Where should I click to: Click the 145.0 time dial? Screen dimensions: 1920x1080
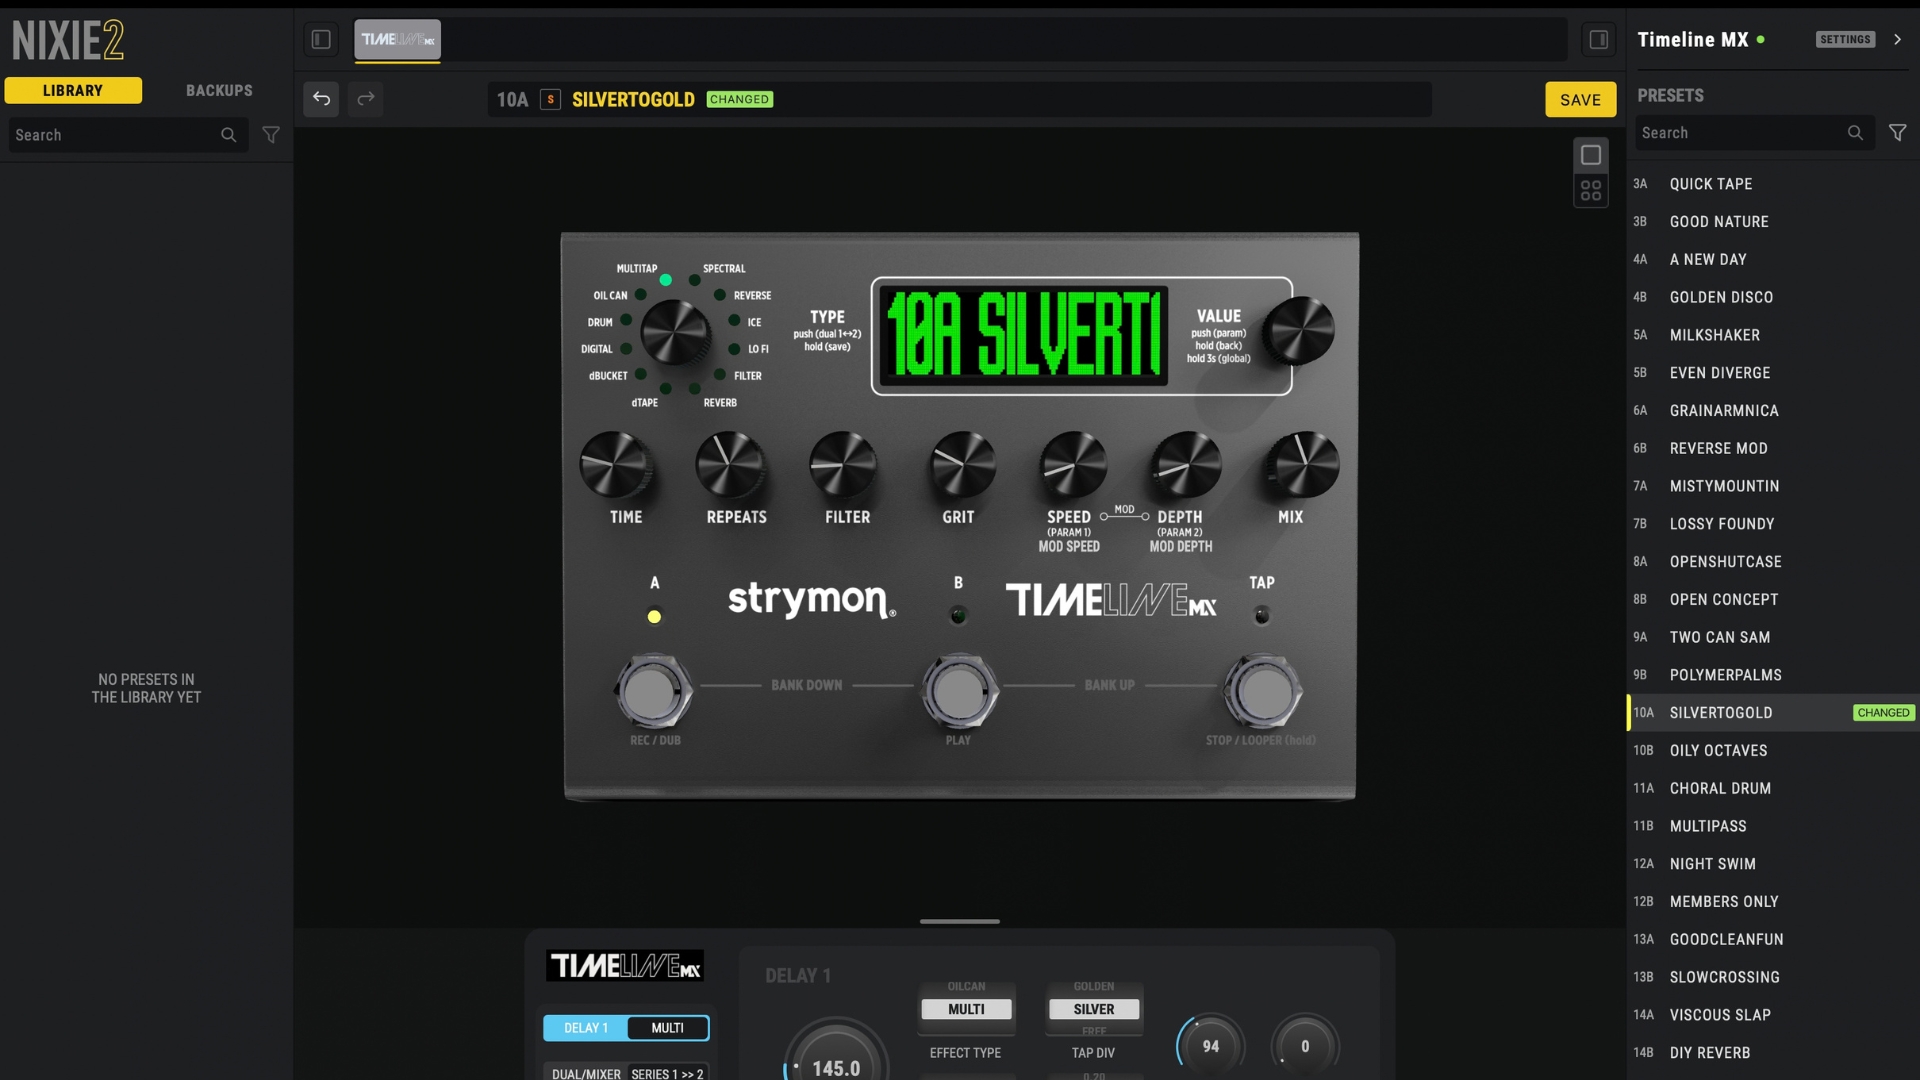point(836,1055)
